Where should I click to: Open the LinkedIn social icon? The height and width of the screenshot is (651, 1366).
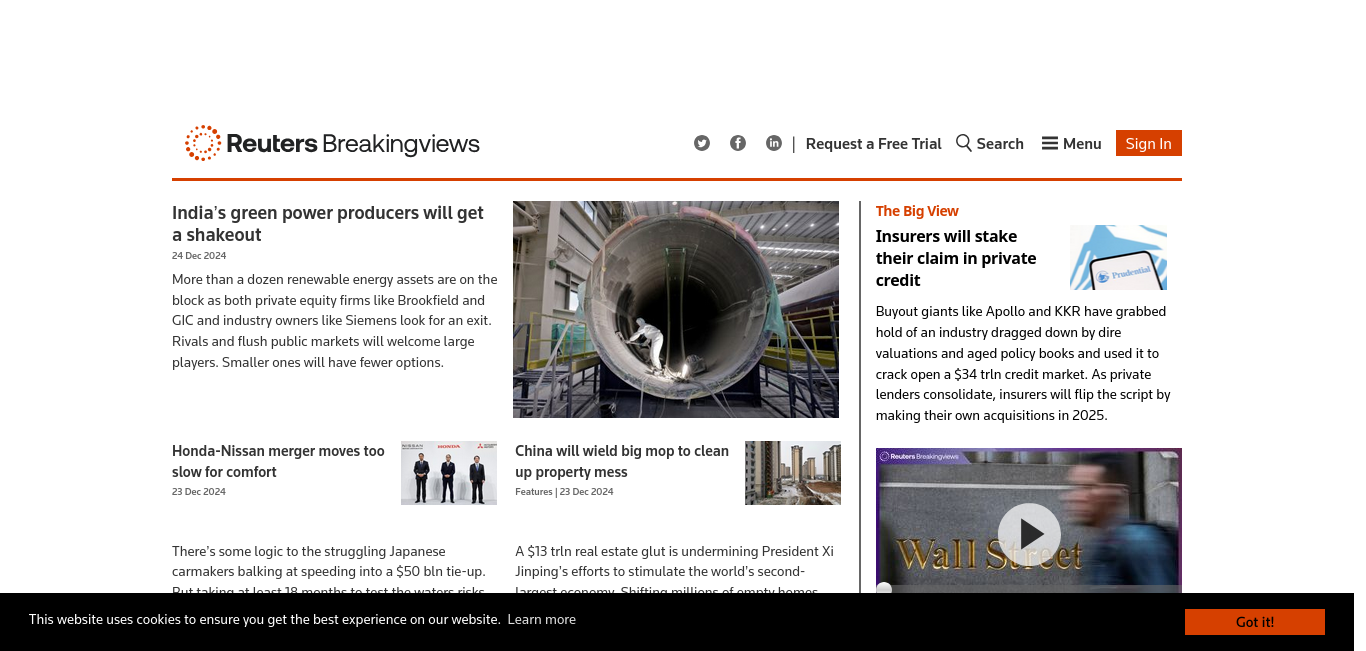(774, 143)
